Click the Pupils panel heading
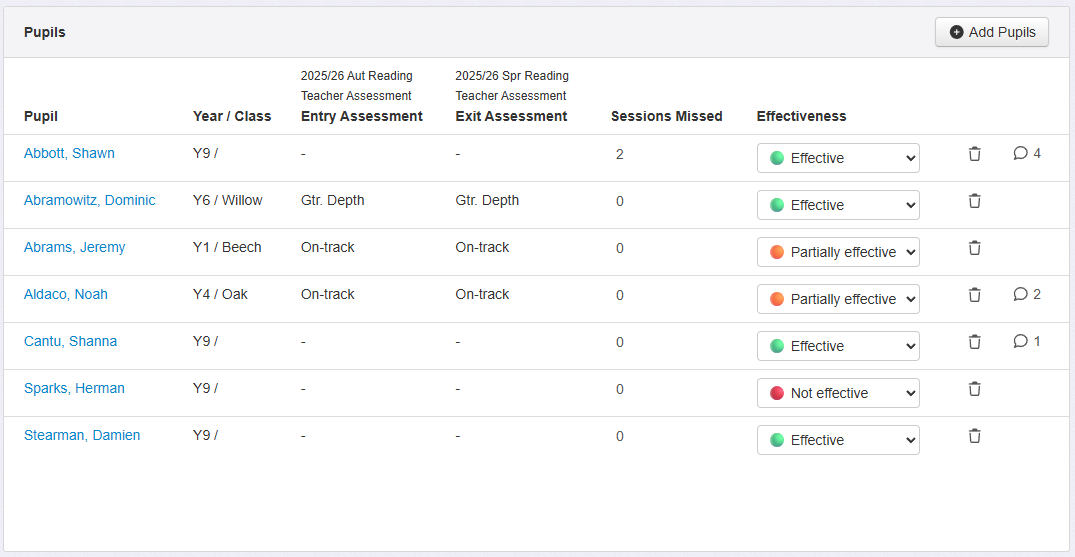 click(x=45, y=32)
